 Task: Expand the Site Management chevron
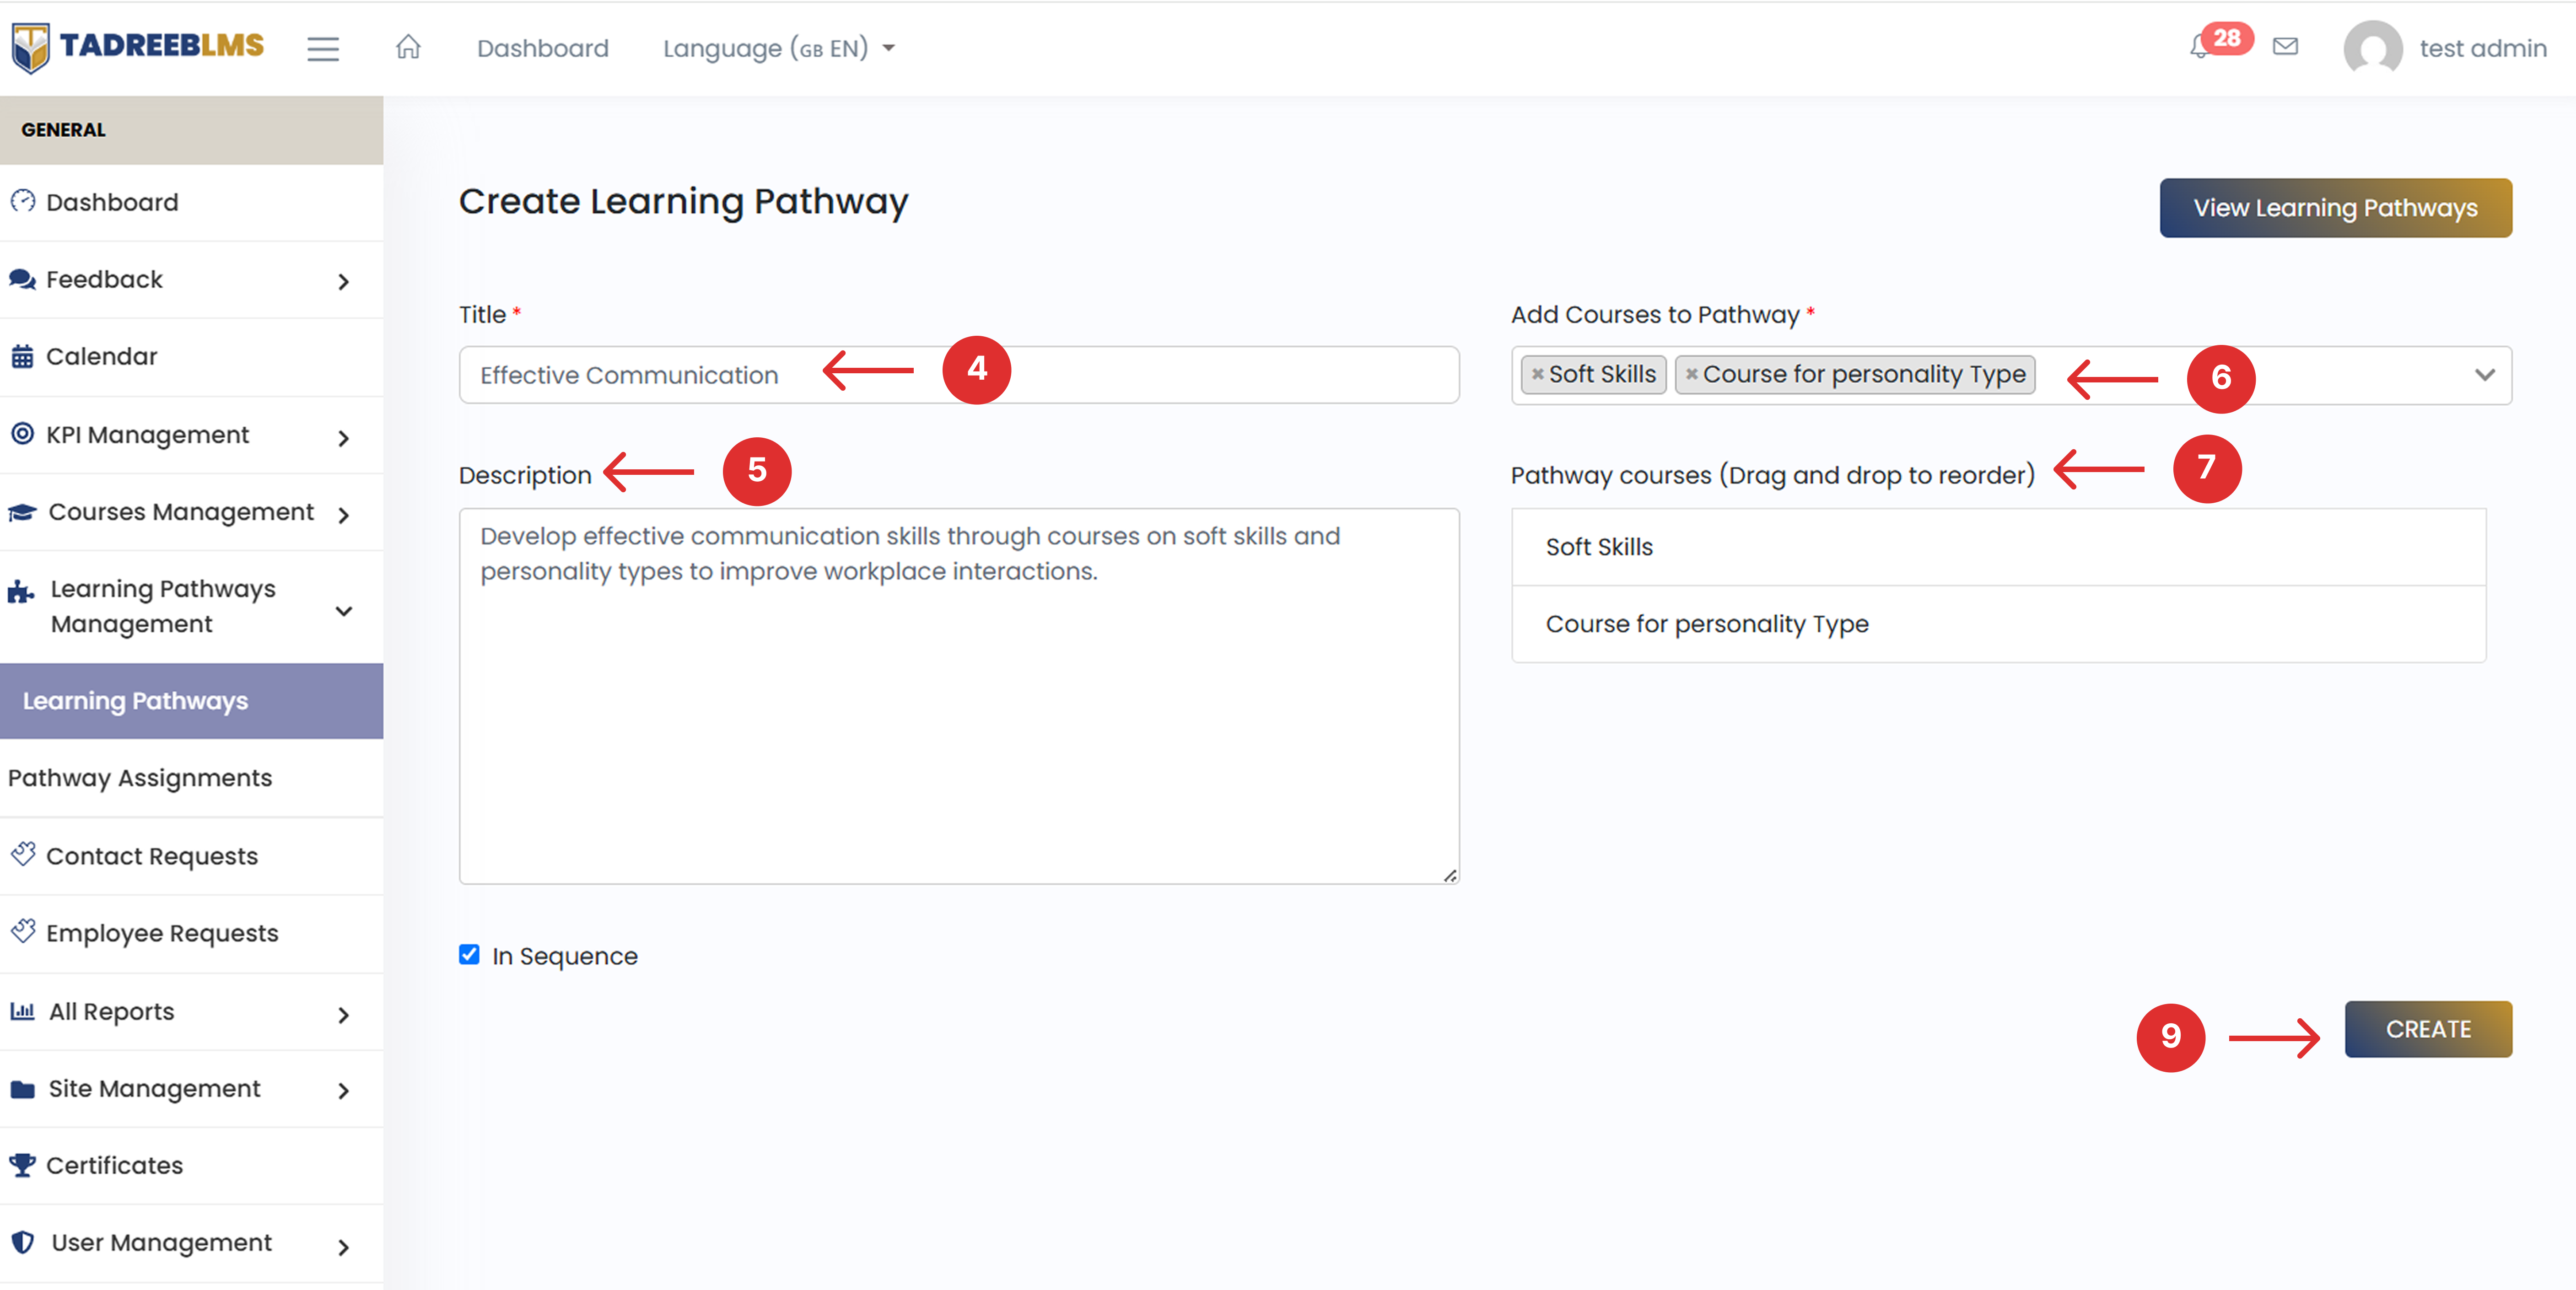point(344,1090)
